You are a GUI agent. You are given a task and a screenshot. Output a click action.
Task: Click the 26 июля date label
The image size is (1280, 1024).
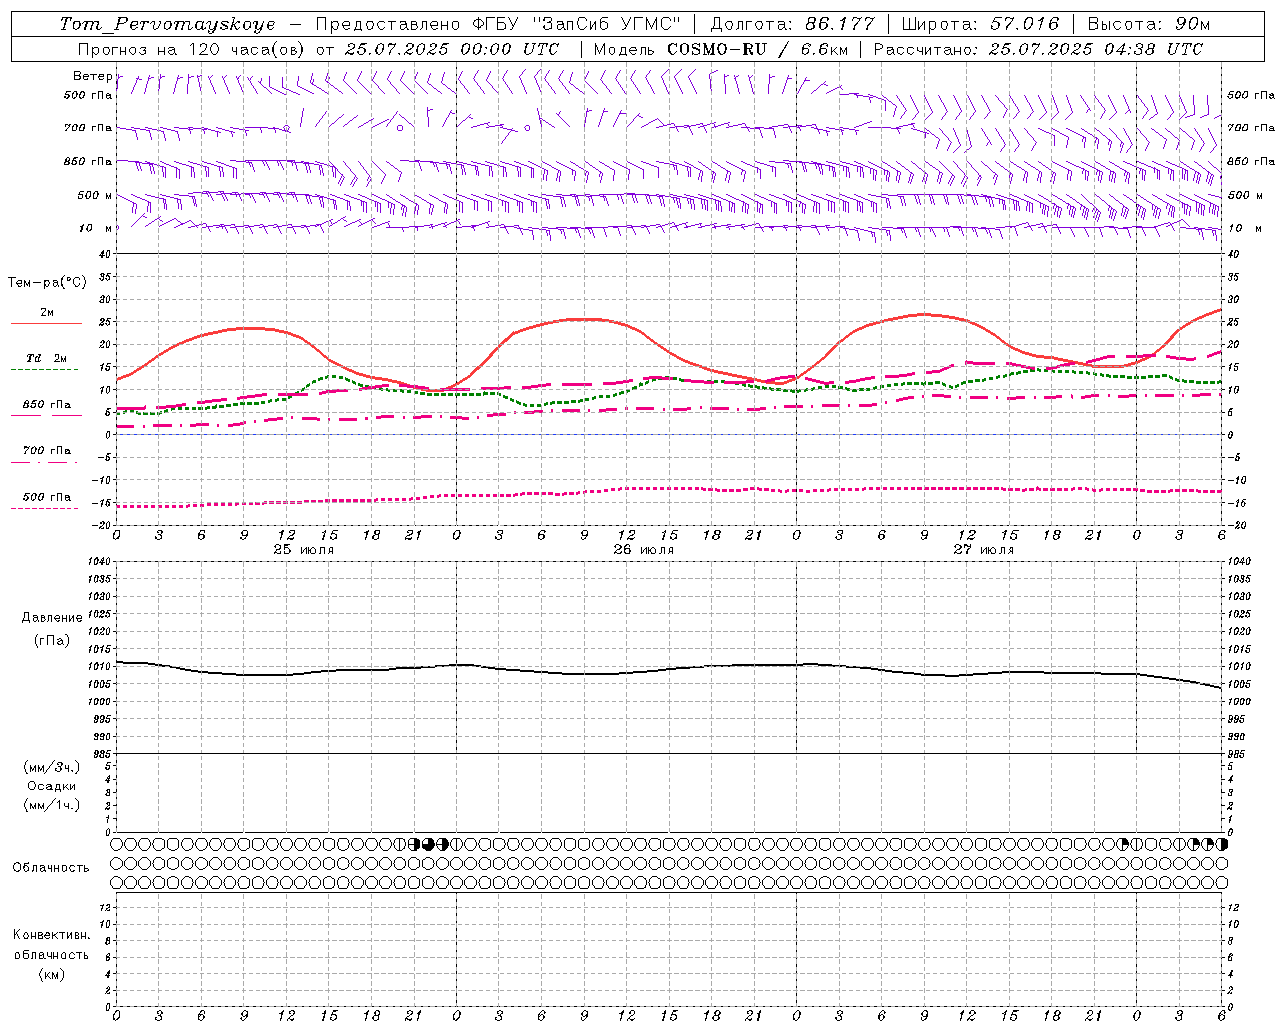644,550
